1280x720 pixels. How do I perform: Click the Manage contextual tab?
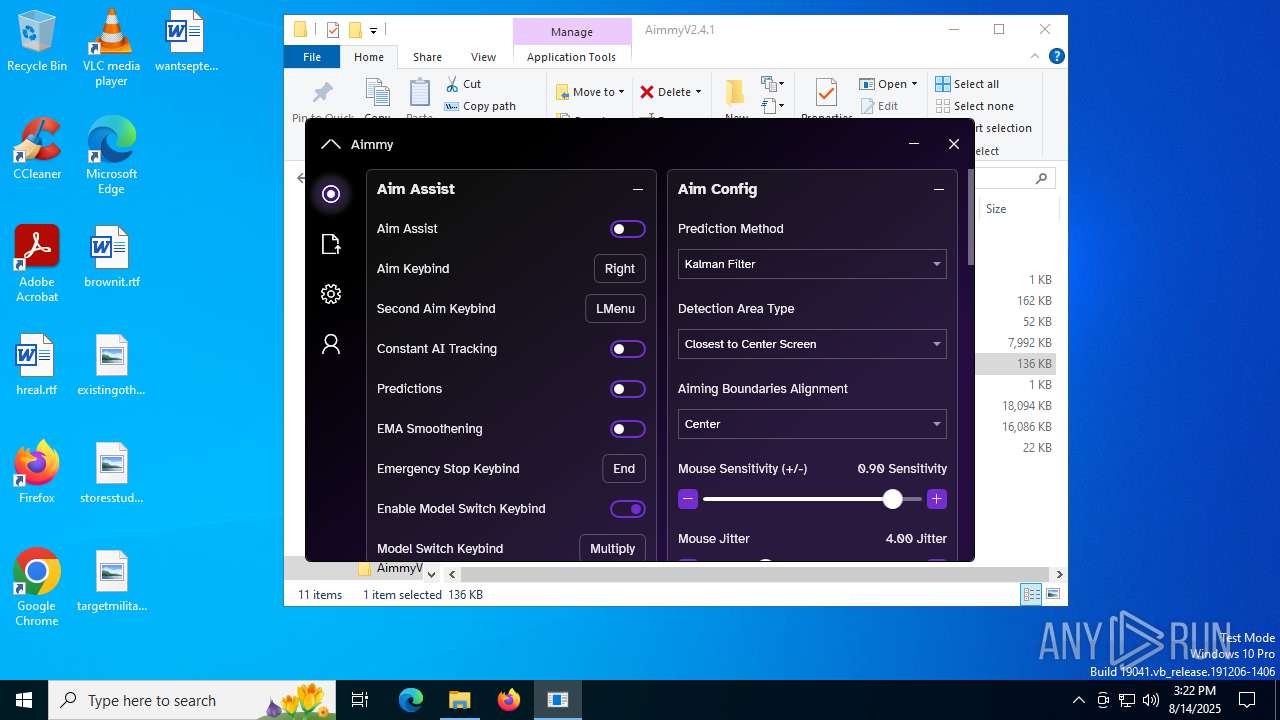572,32
